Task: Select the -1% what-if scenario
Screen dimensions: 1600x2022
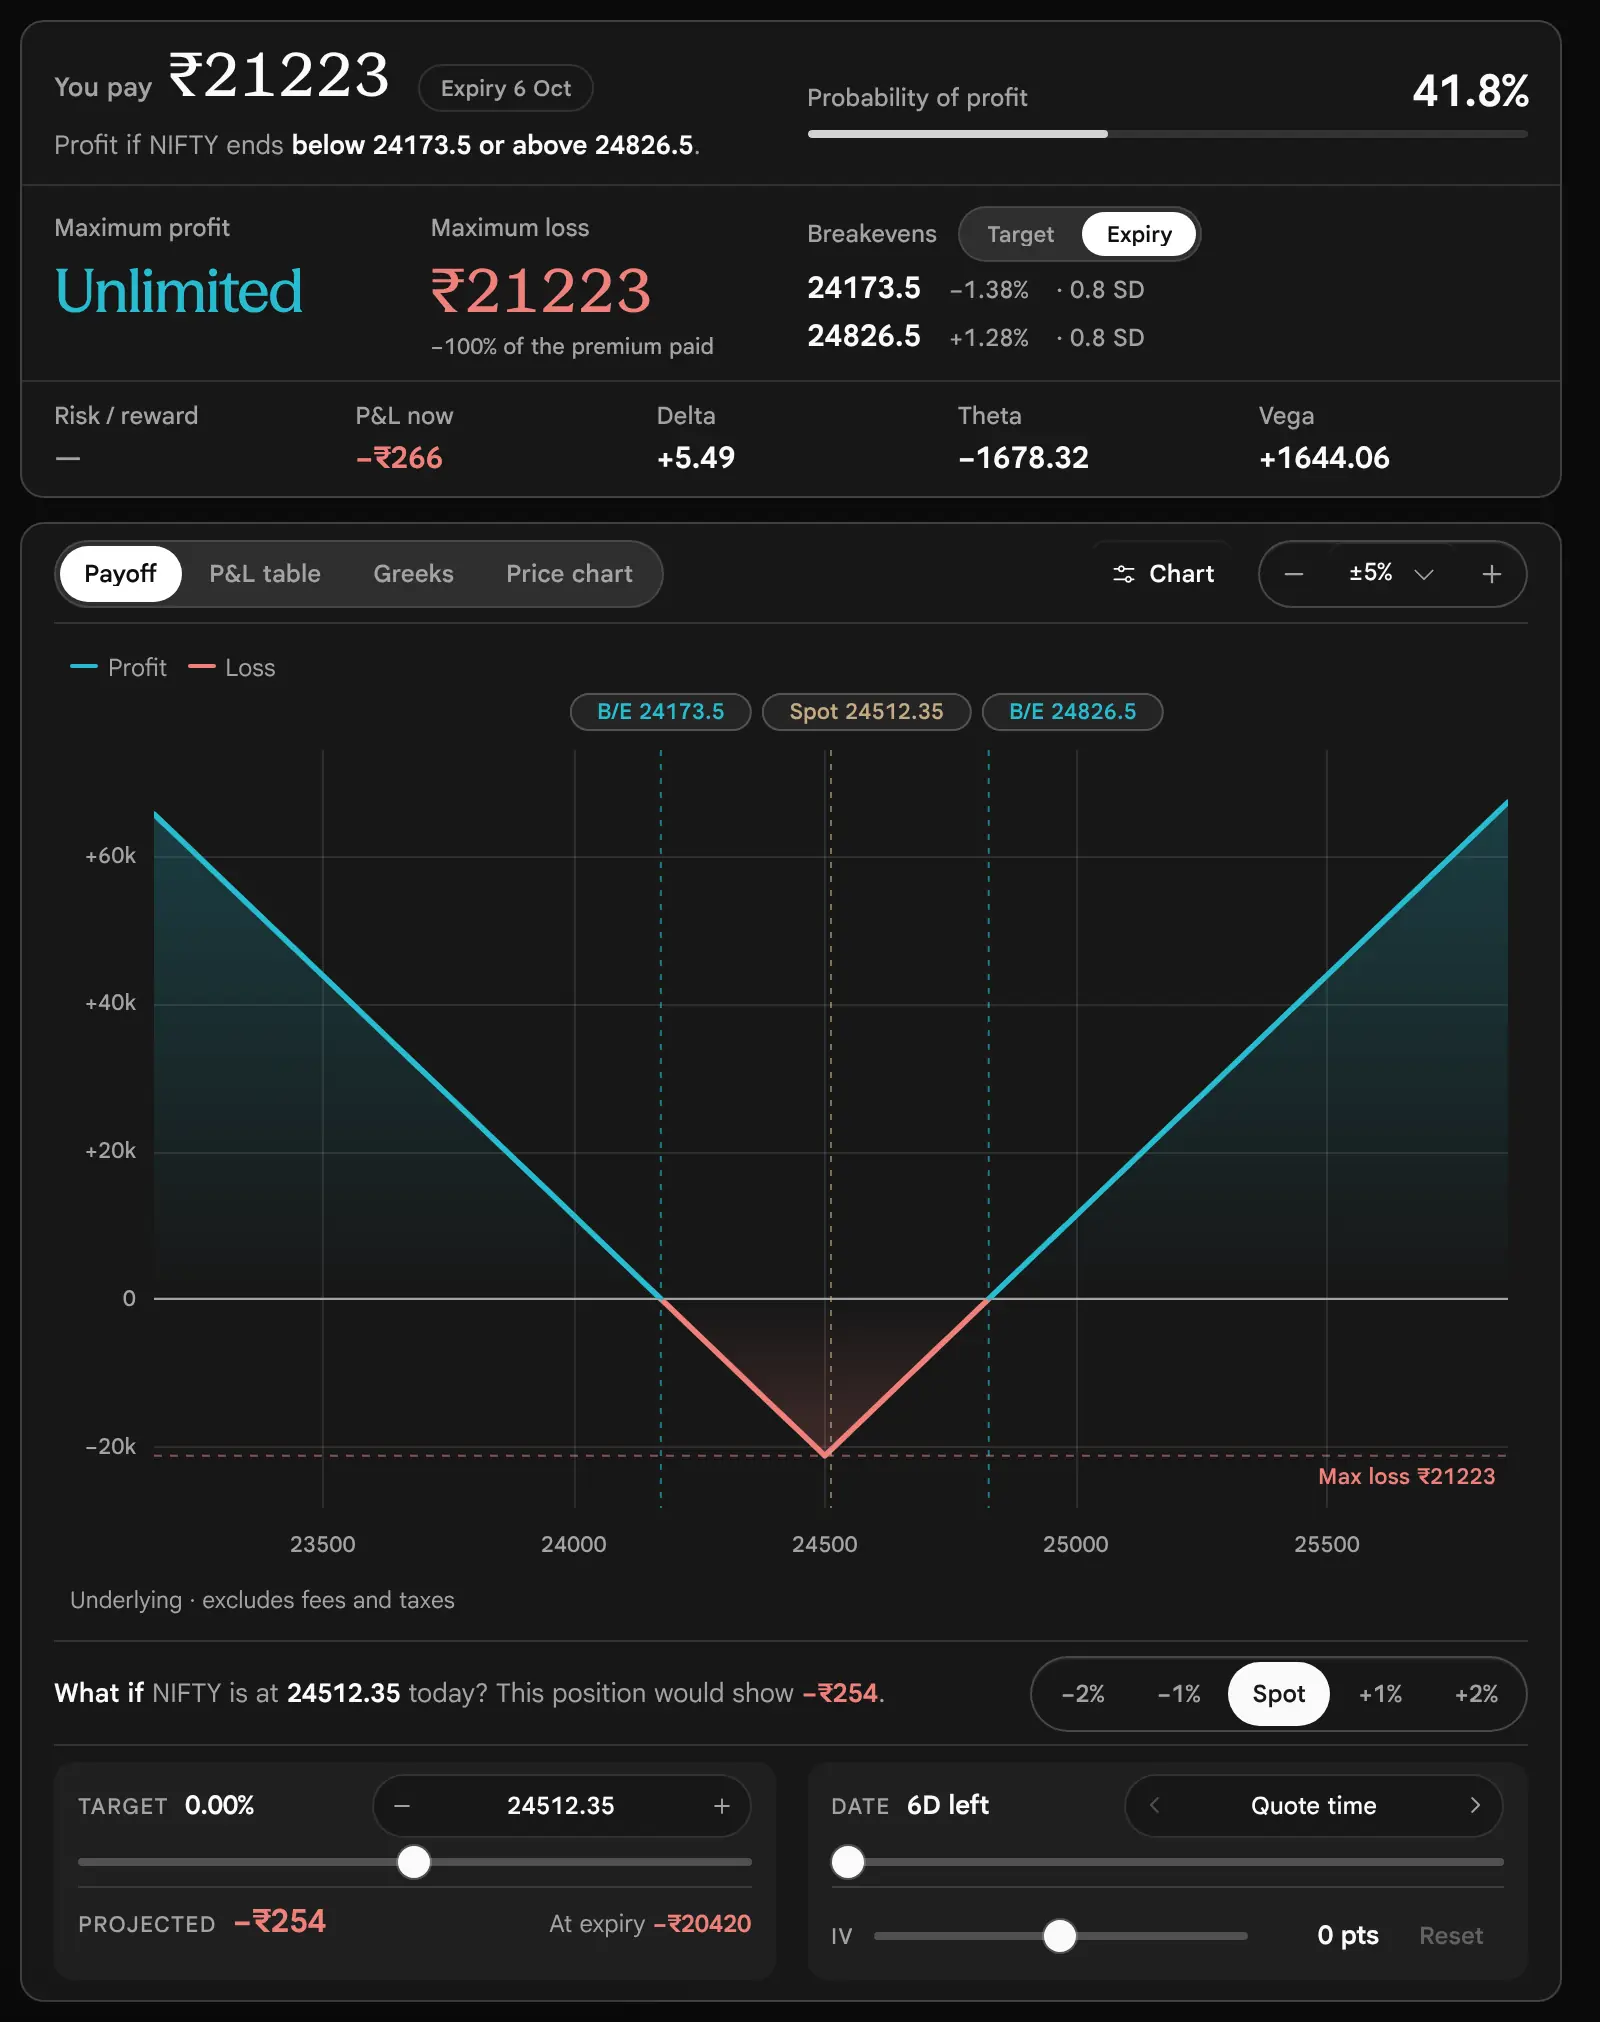Action: tap(1179, 1694)
